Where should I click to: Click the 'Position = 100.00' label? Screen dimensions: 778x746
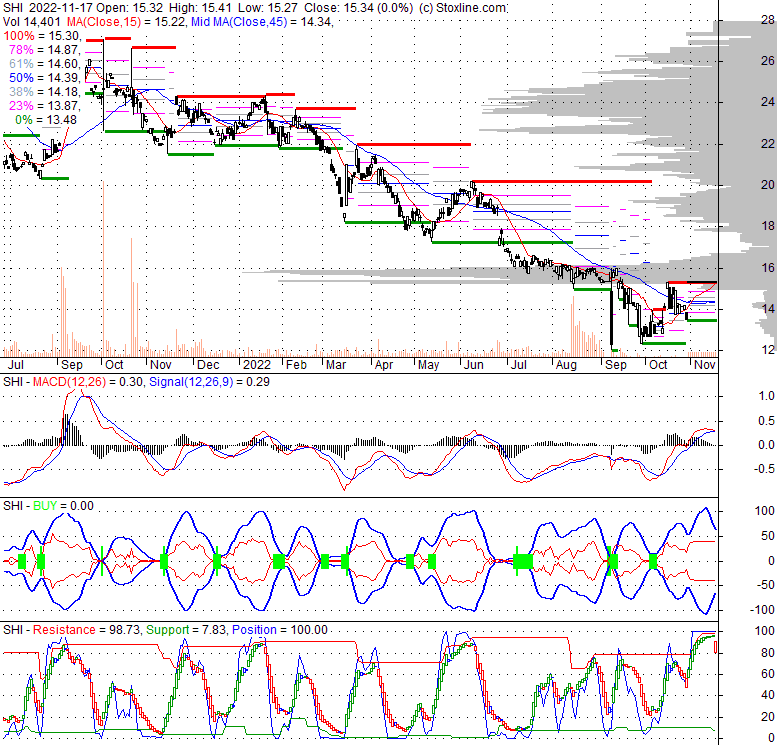pyautogui.click(x=280, y=630)
